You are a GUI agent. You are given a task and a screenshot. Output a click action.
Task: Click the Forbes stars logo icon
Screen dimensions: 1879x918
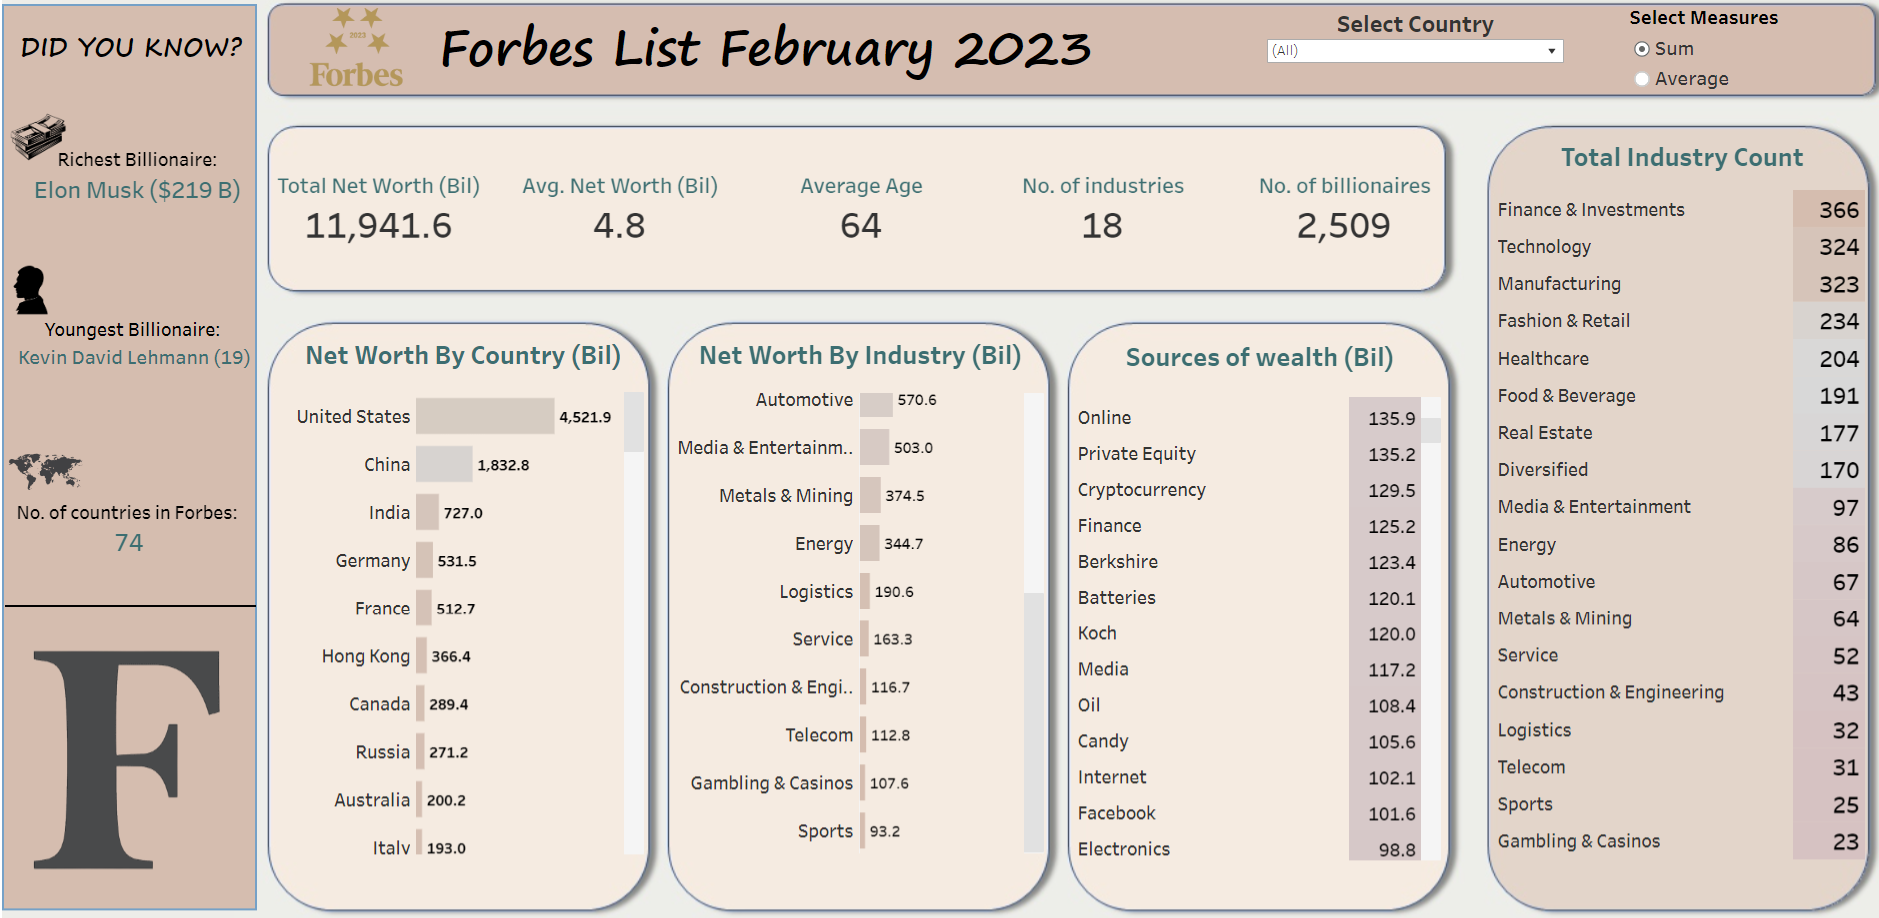click(357, 47)
